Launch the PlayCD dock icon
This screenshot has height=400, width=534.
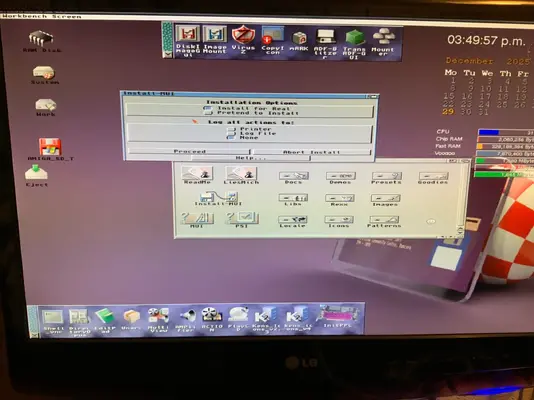click(x=238, y=319)
